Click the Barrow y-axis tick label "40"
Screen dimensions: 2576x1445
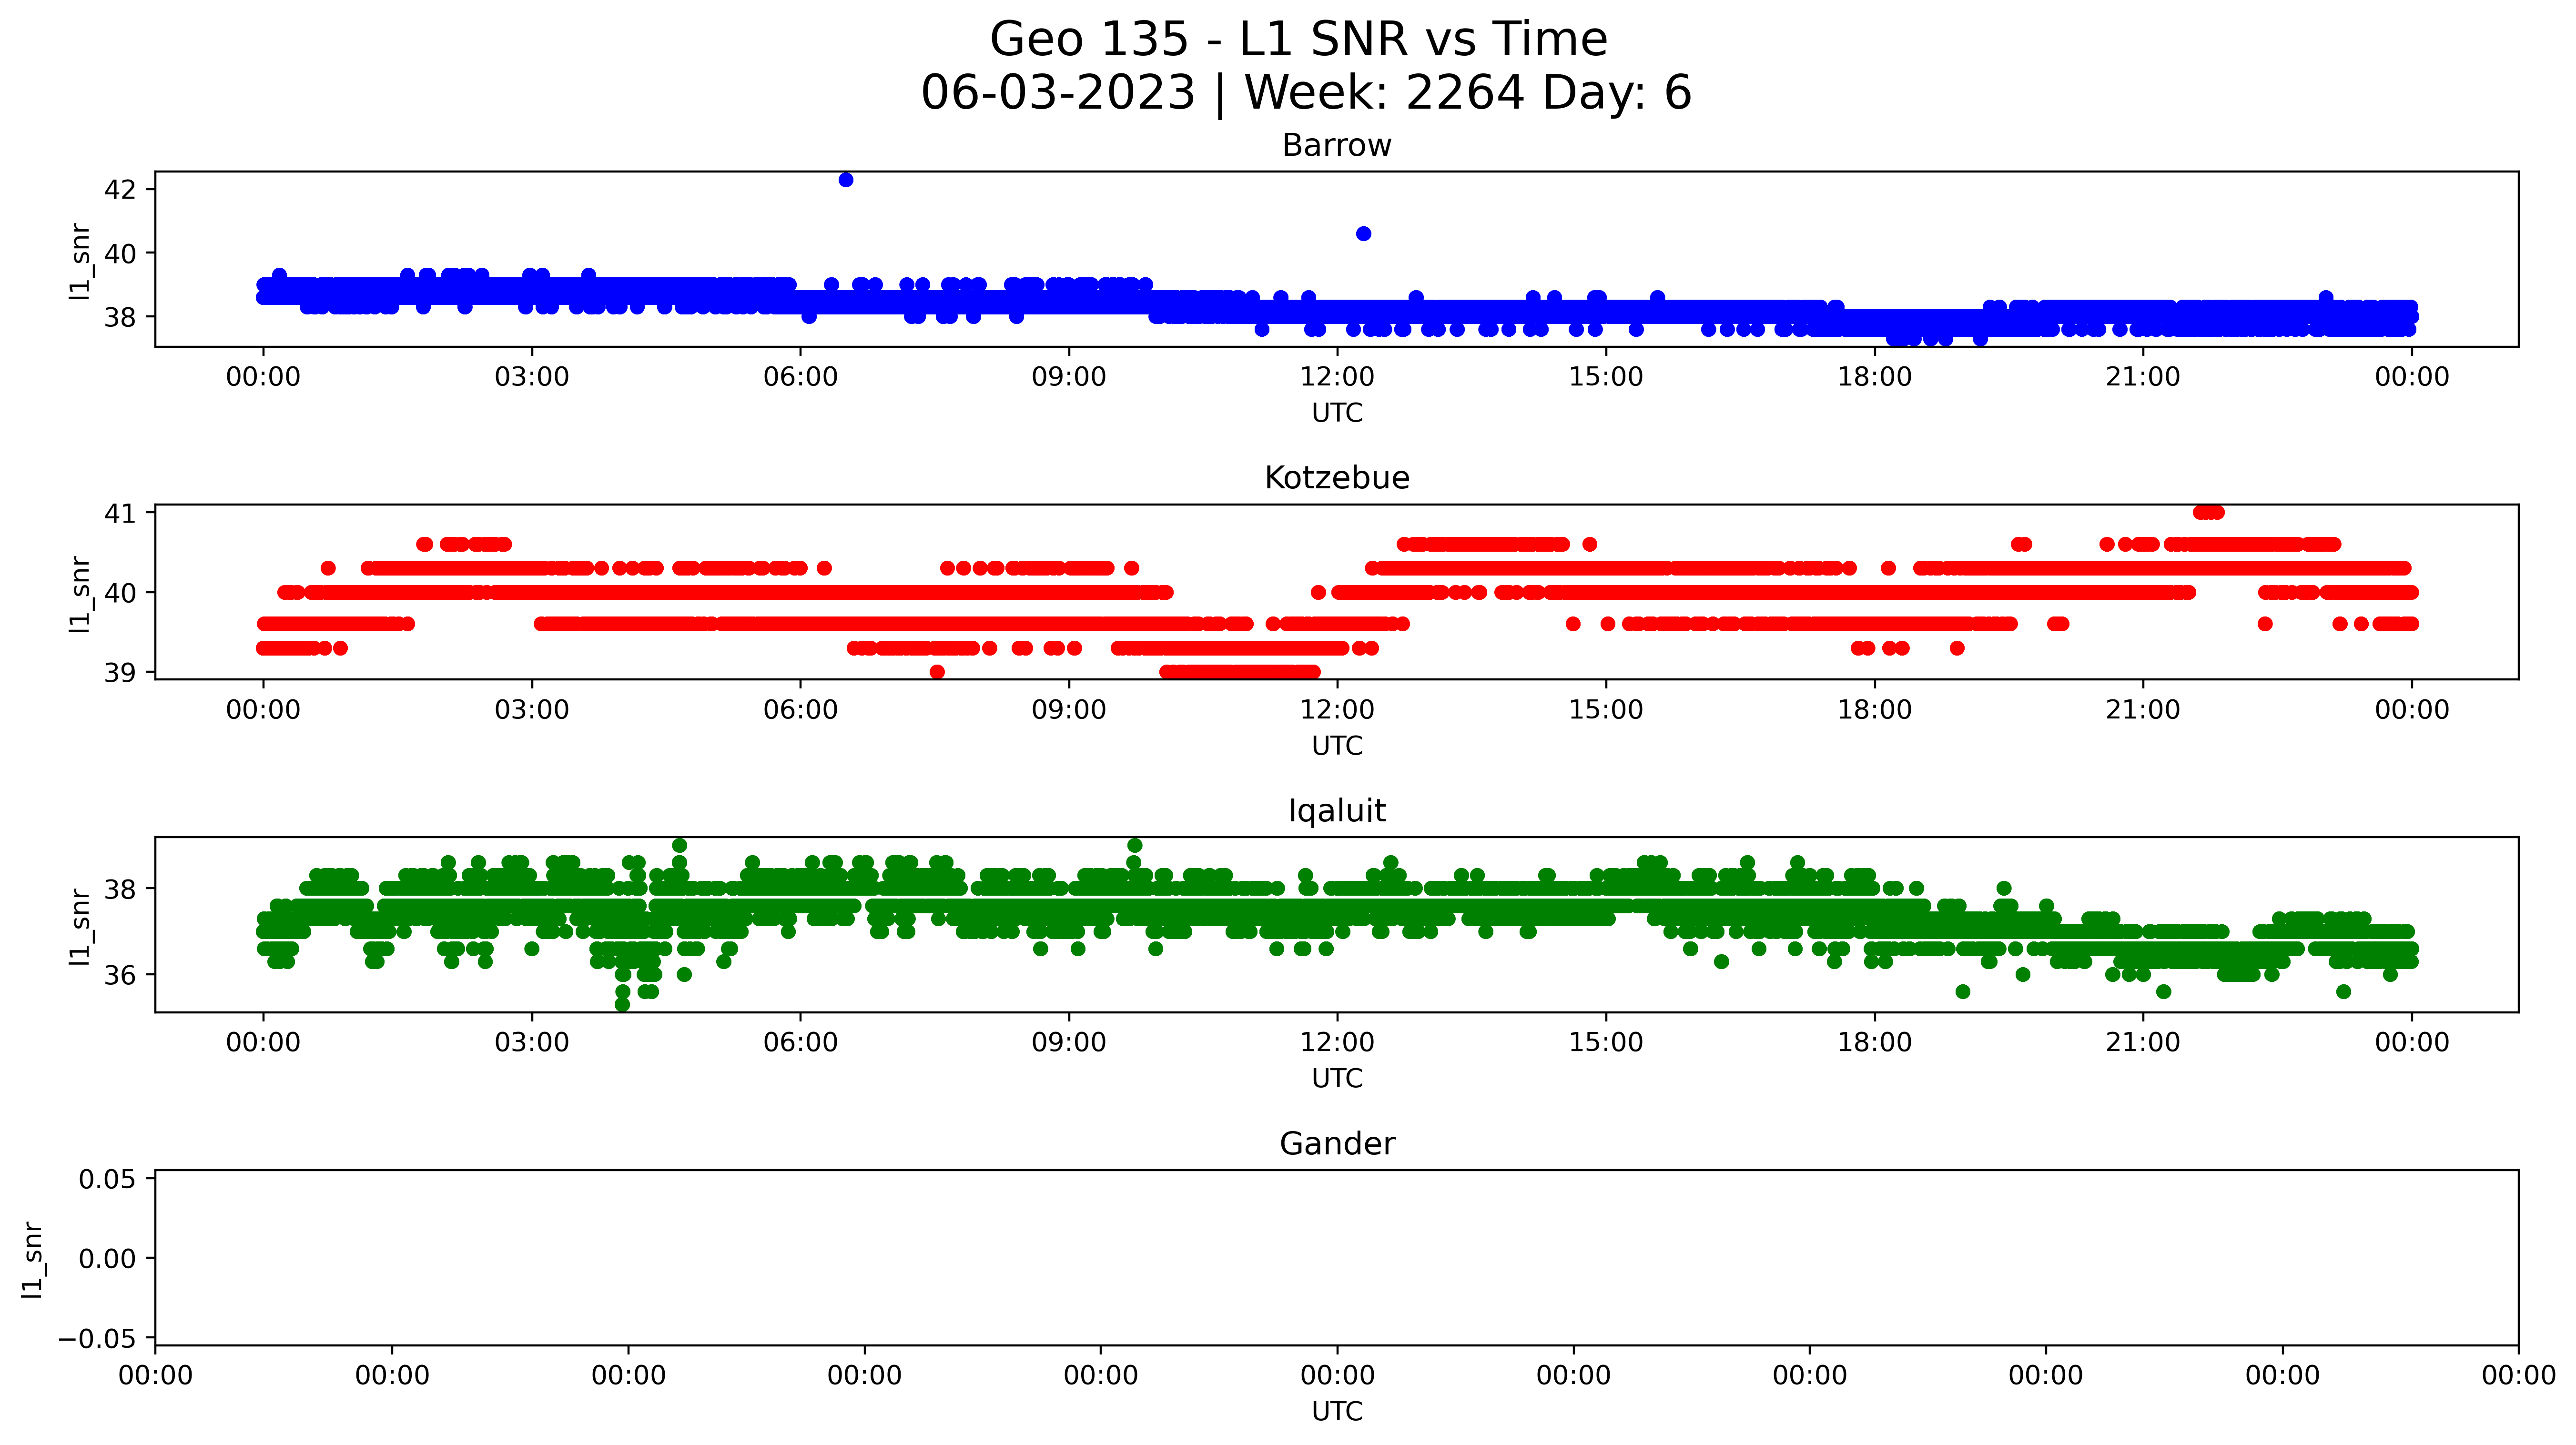pos(120,253)
